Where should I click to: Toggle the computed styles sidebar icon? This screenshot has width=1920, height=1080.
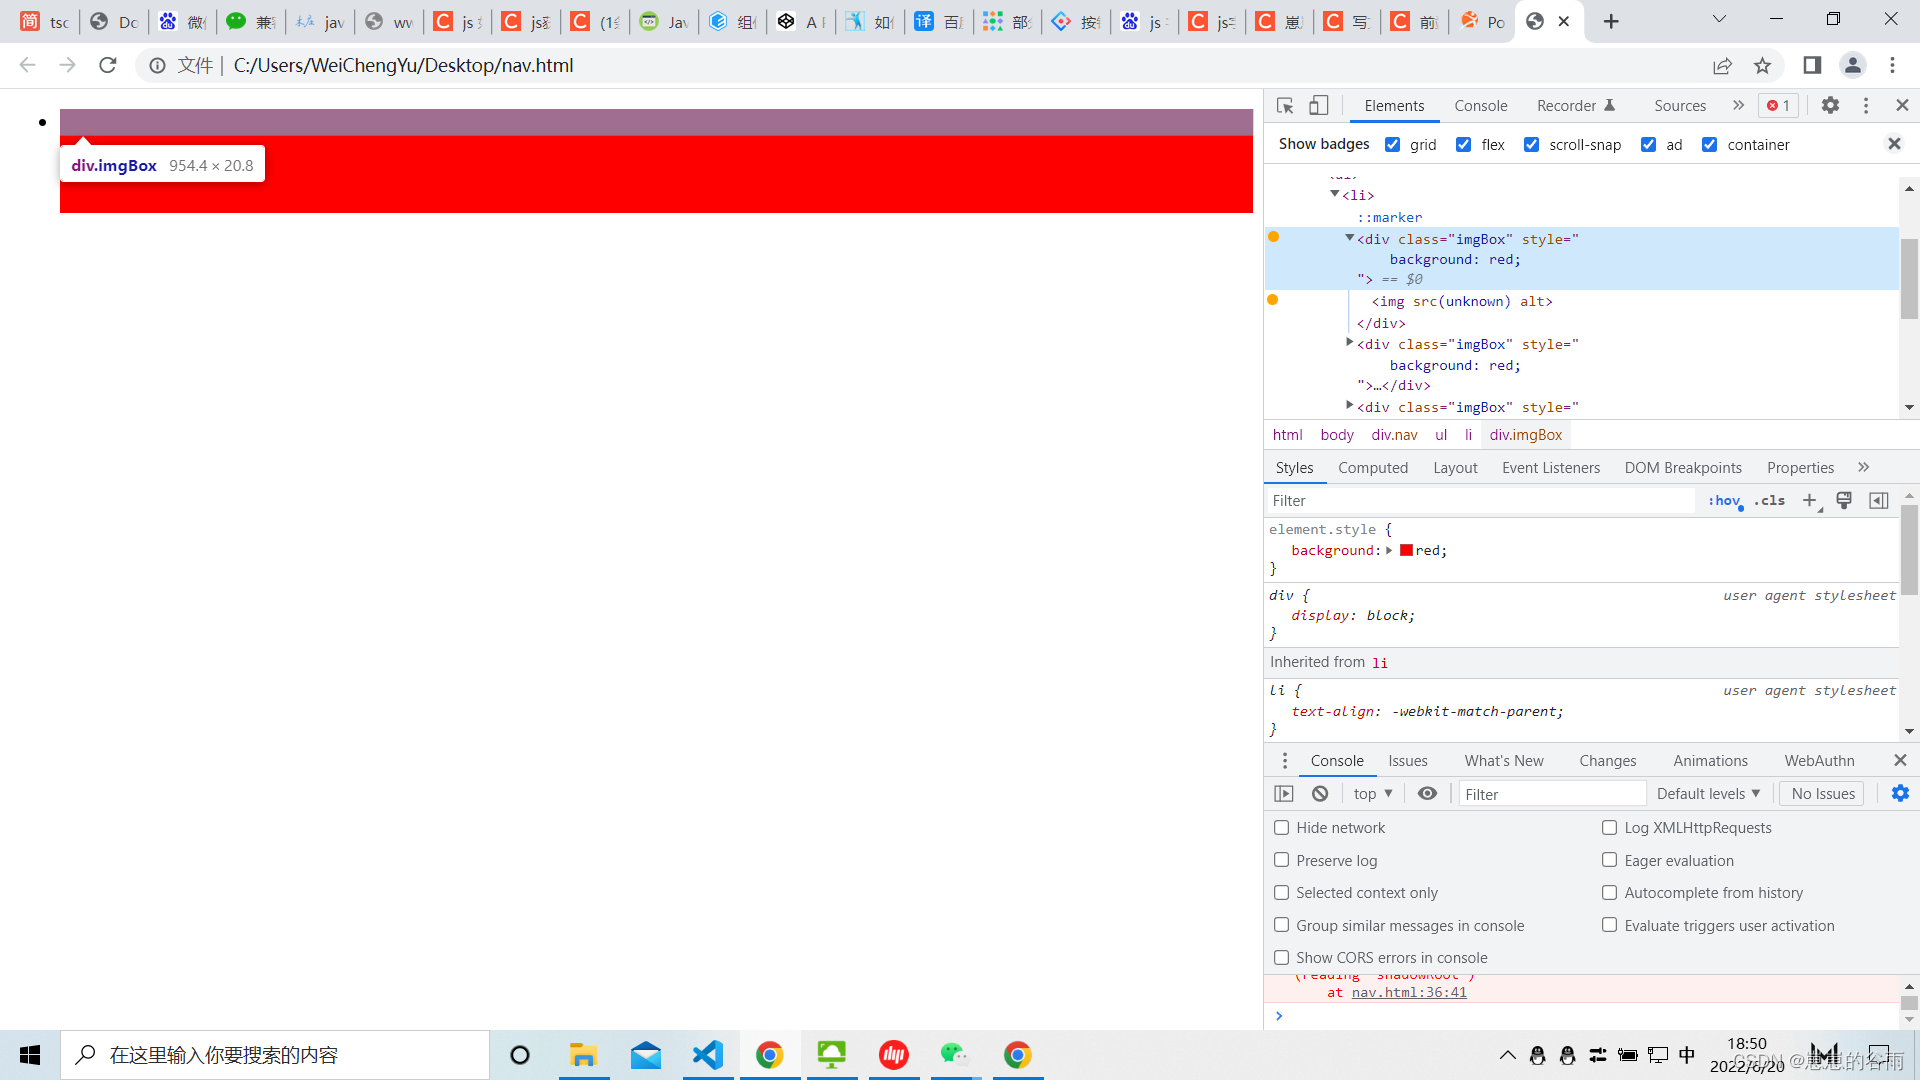[x=1879, y=500]
